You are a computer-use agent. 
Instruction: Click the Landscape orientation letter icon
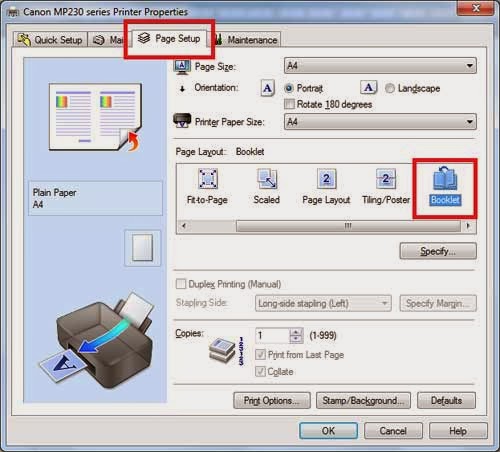368,88
